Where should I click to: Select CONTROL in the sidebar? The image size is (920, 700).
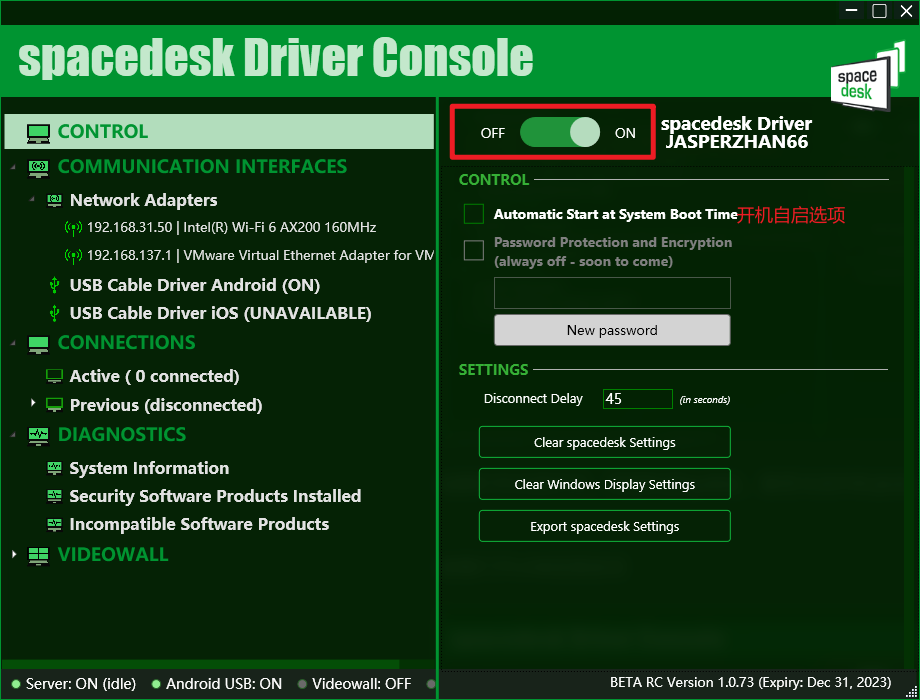219,131
